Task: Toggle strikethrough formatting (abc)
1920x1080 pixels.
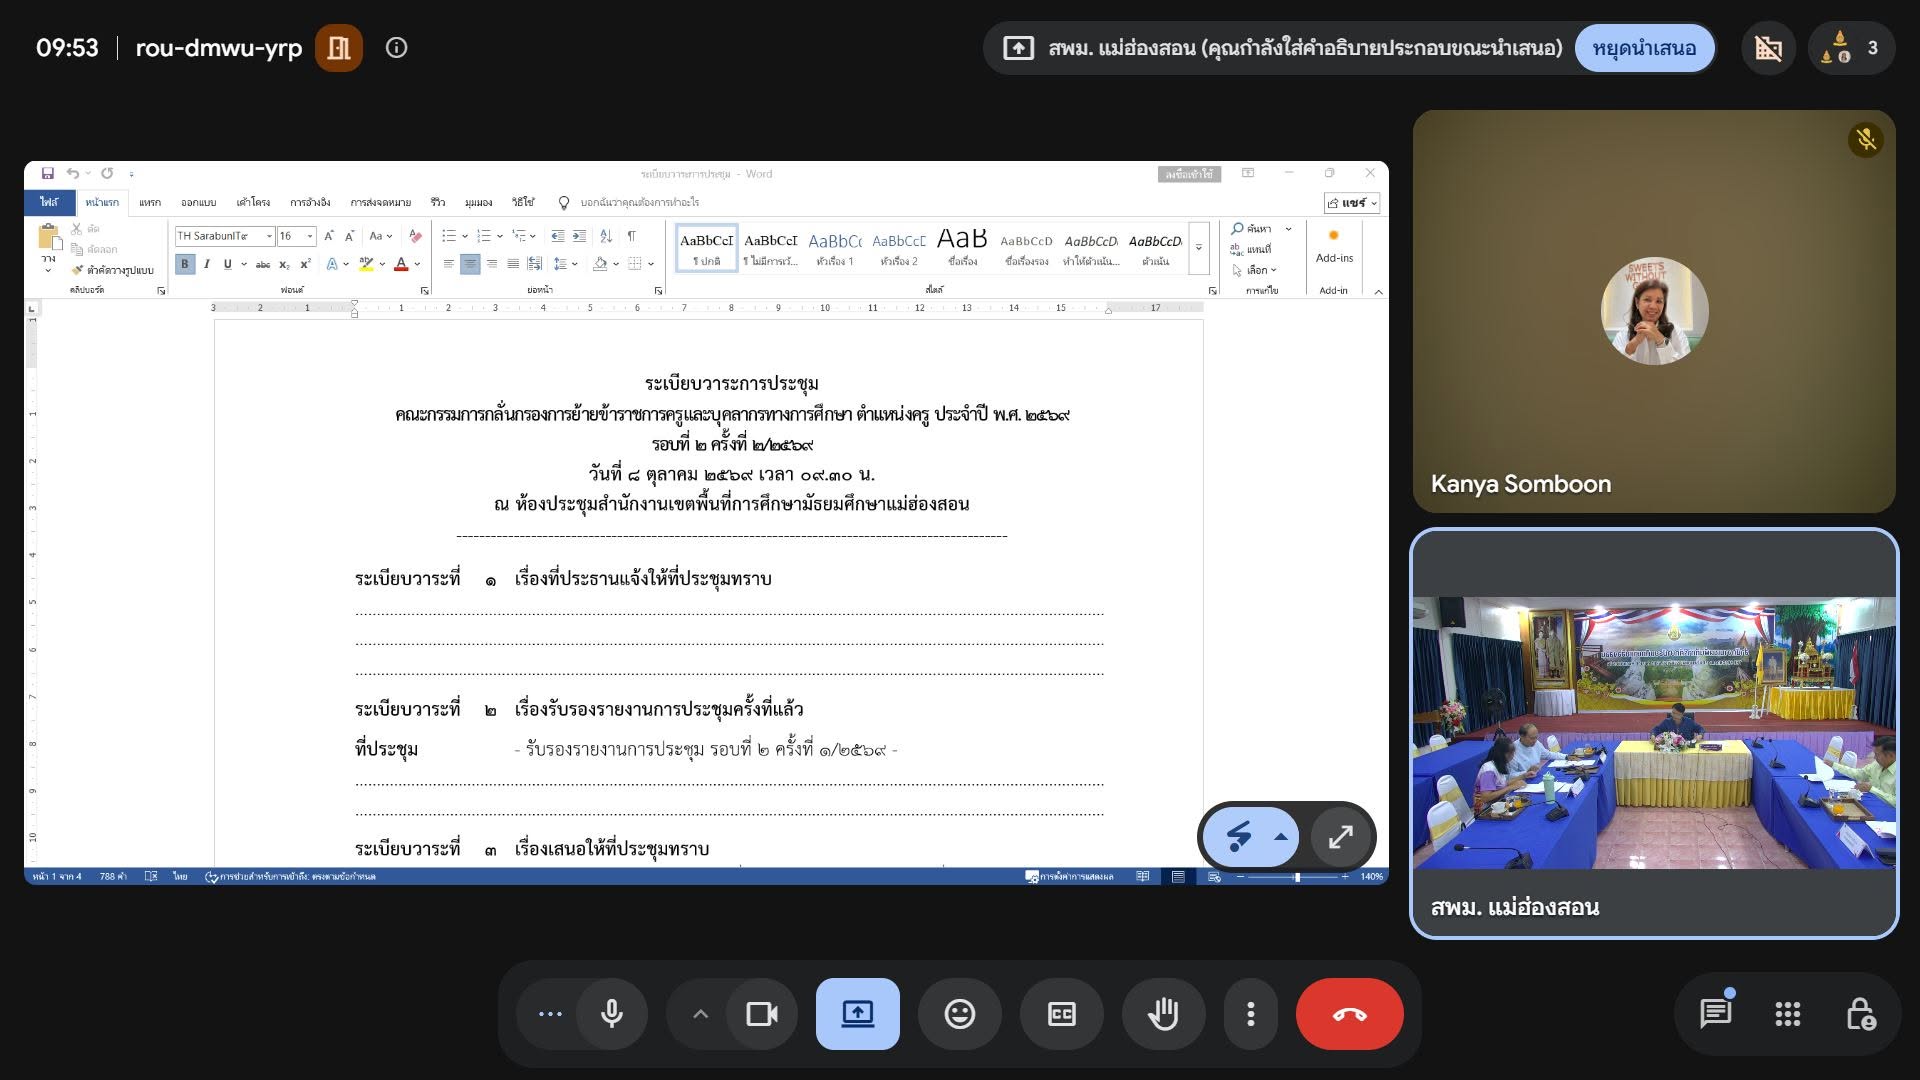Action: click(263, 264)
